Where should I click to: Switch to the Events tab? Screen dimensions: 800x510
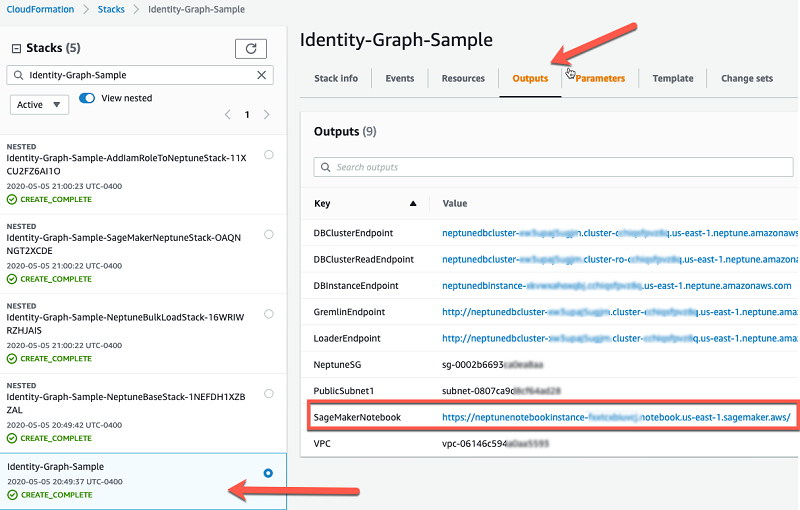tap(399, 79)
